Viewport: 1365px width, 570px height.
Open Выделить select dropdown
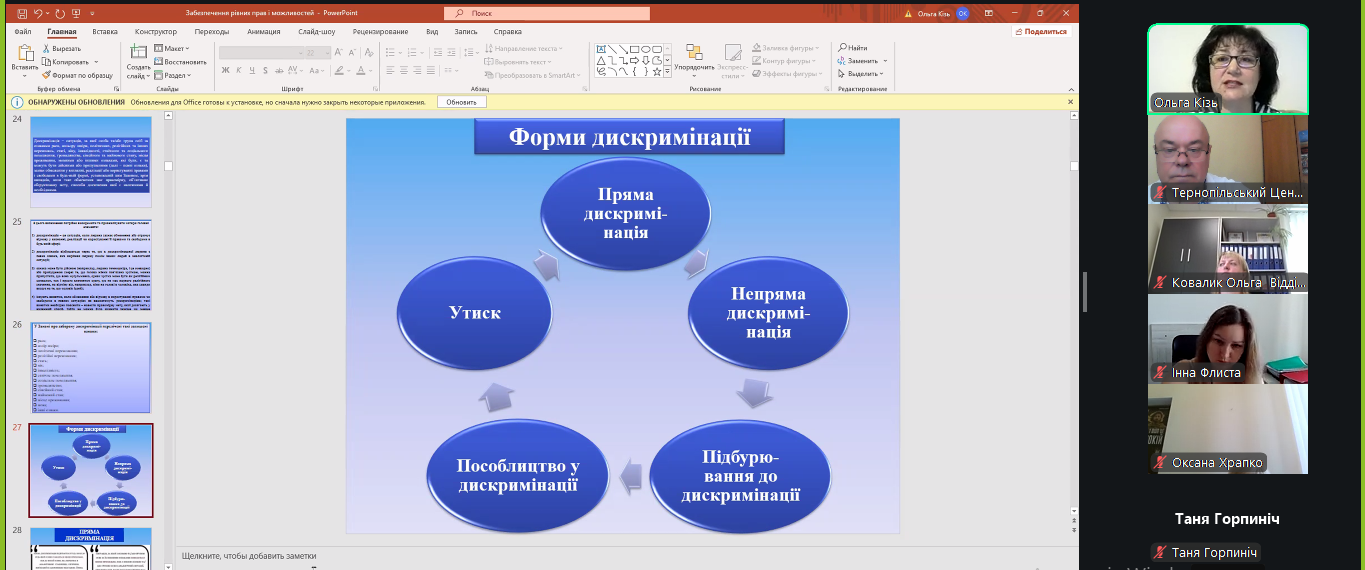tap(861, 74)
